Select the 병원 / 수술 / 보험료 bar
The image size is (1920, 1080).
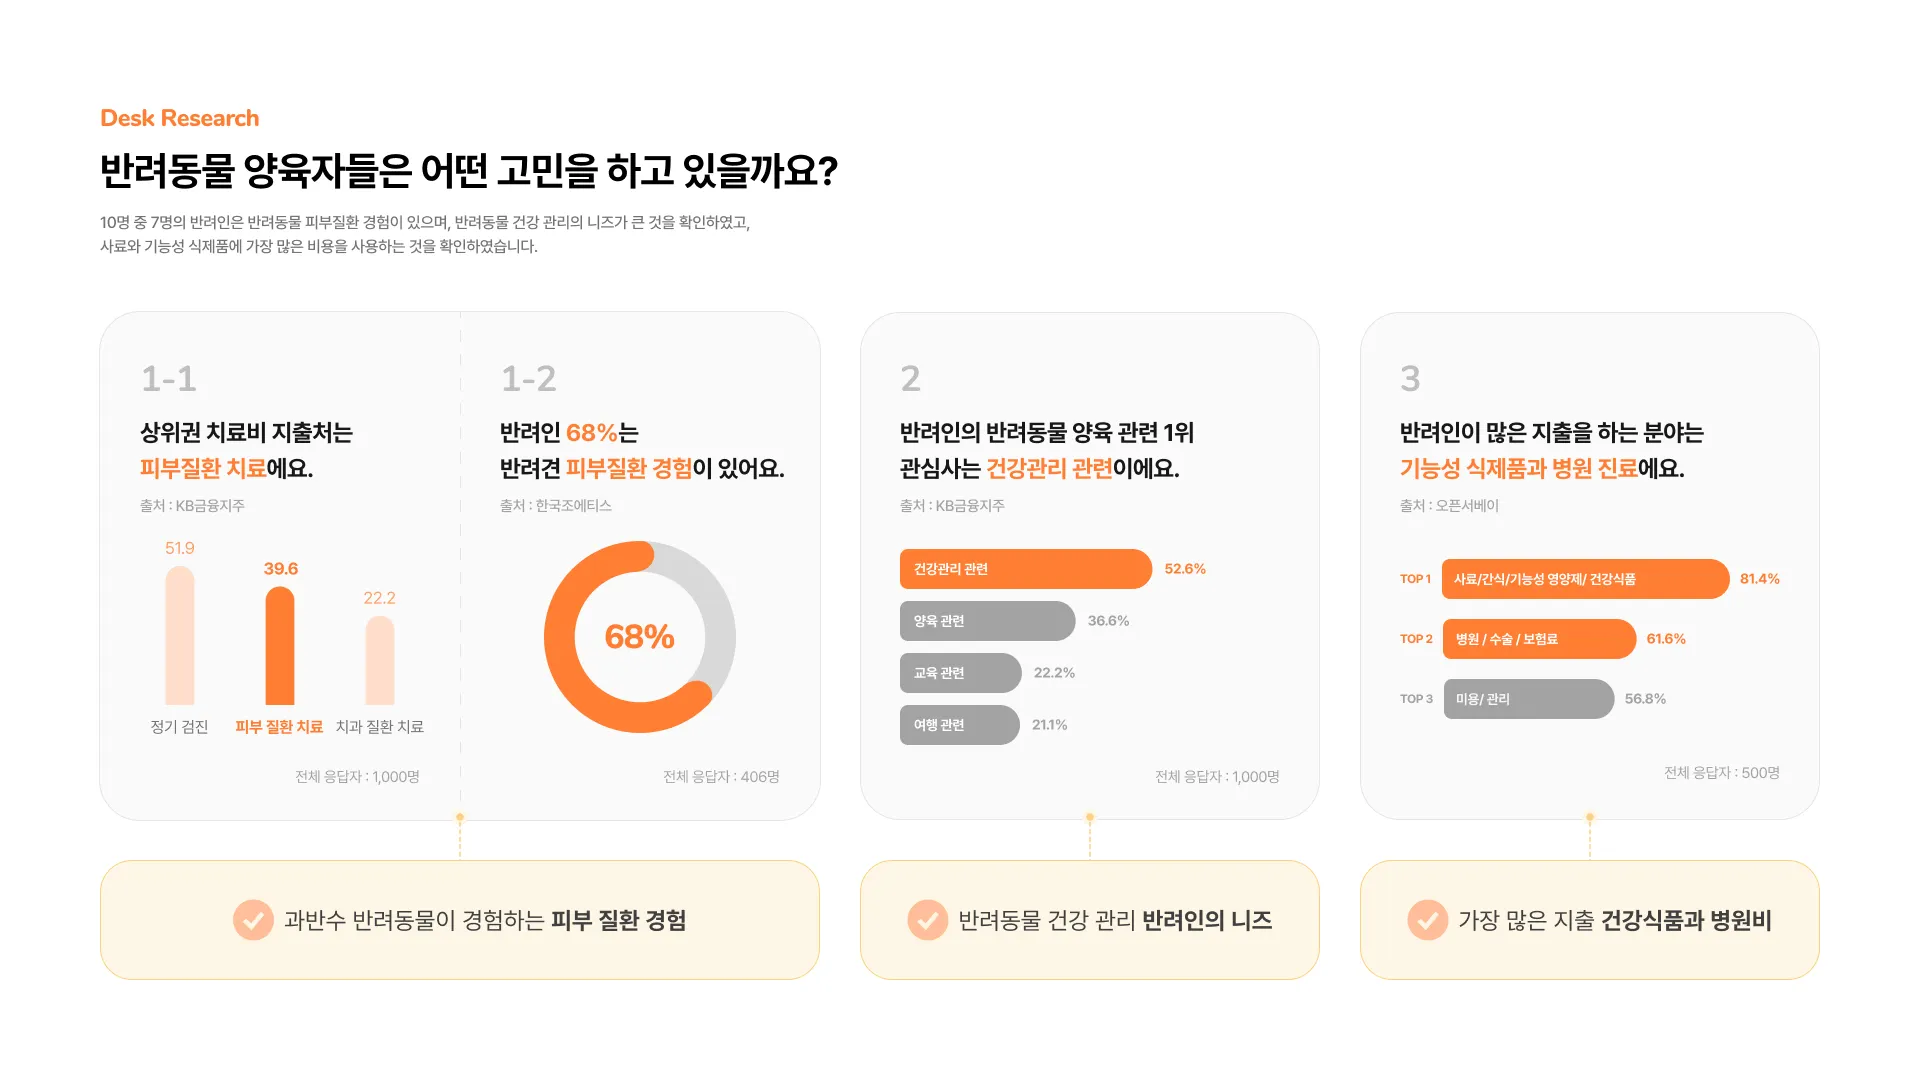1538,639
